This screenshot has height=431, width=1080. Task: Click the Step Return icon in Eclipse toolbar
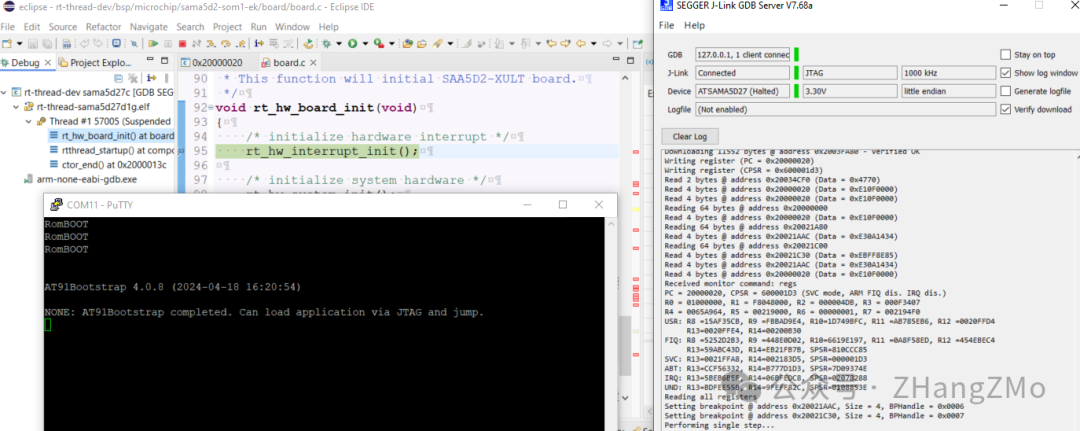tap(240, 43)
